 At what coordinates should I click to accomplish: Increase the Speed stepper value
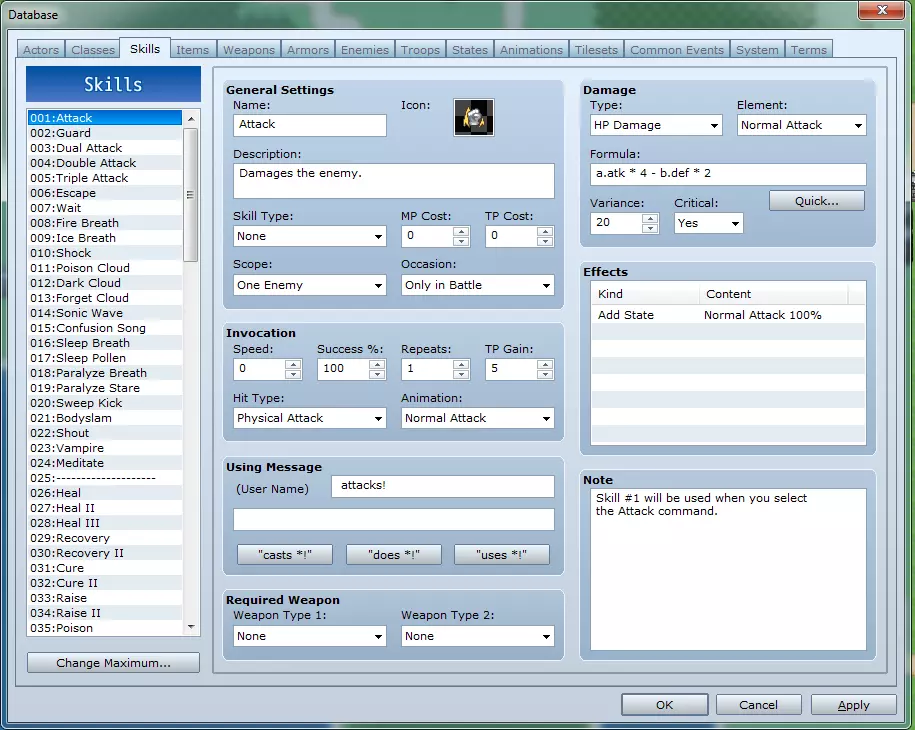click(x=293, y=363)
